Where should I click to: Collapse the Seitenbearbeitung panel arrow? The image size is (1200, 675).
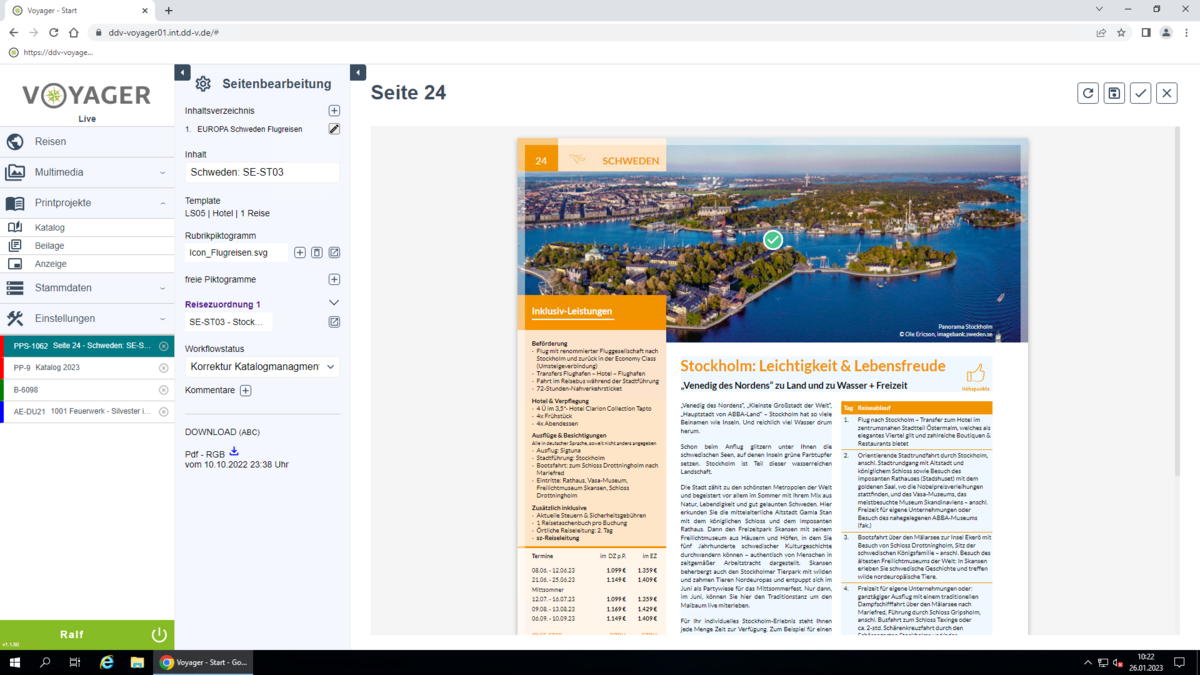pos(358,73)
